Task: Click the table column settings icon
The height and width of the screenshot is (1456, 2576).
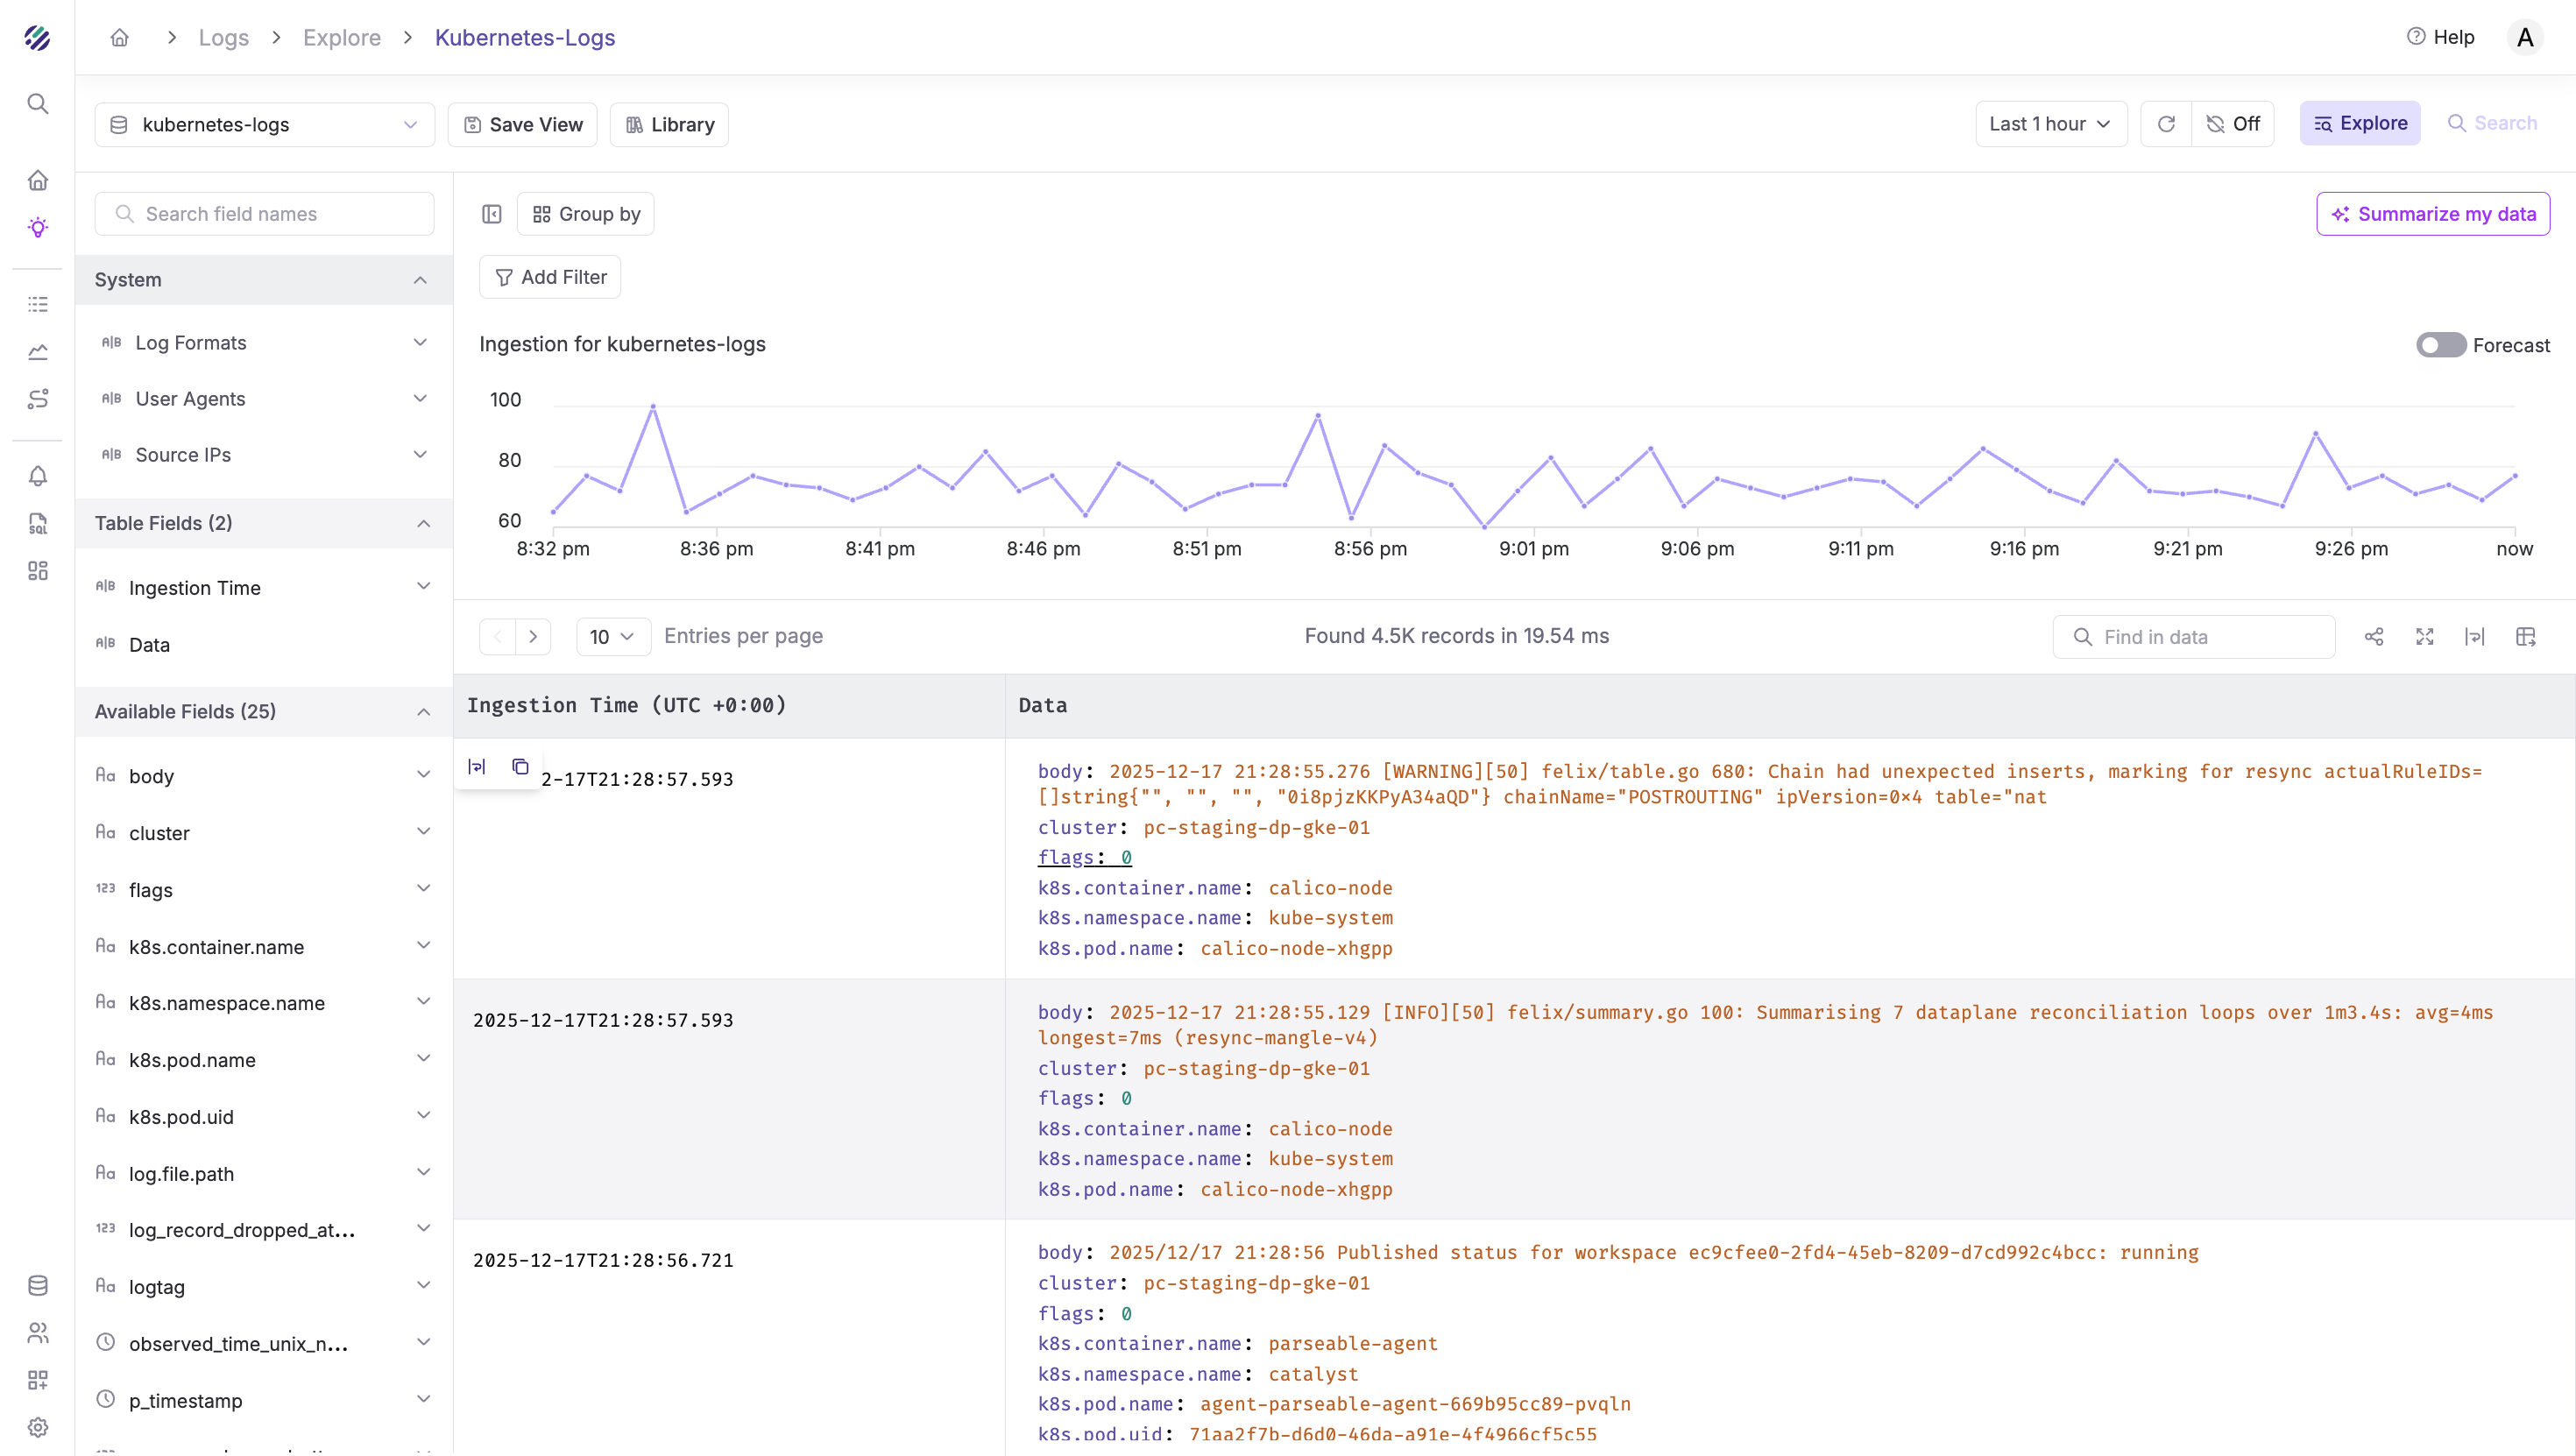Action: click(x=2526, y=637)
